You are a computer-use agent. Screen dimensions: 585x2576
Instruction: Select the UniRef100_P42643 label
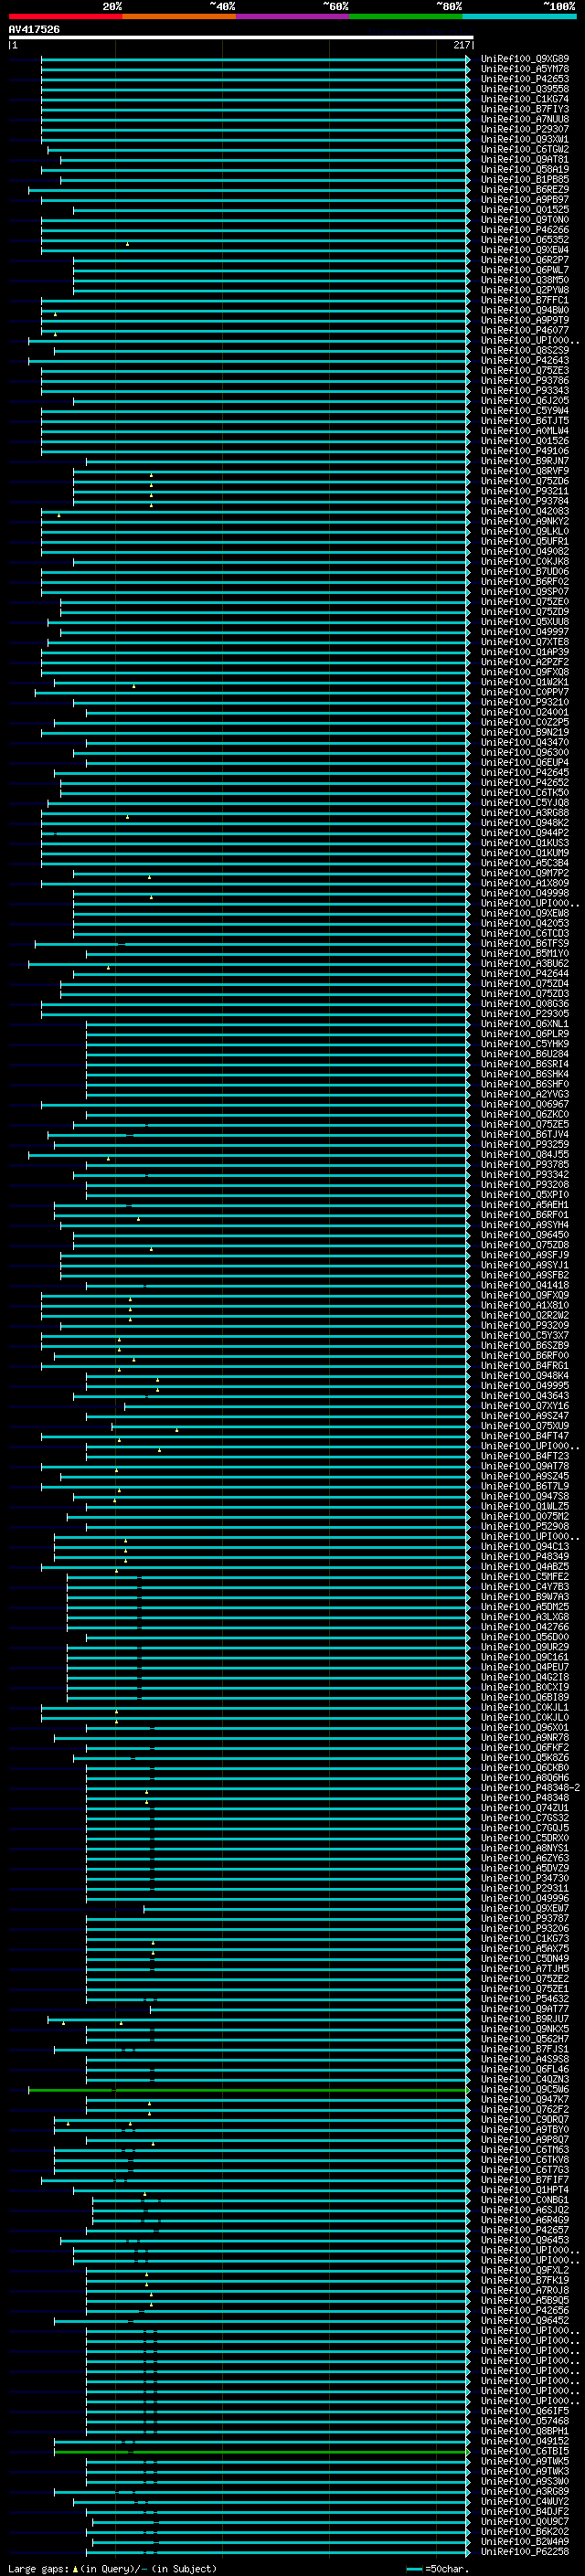pyautogui.click(x=525, y=361)
